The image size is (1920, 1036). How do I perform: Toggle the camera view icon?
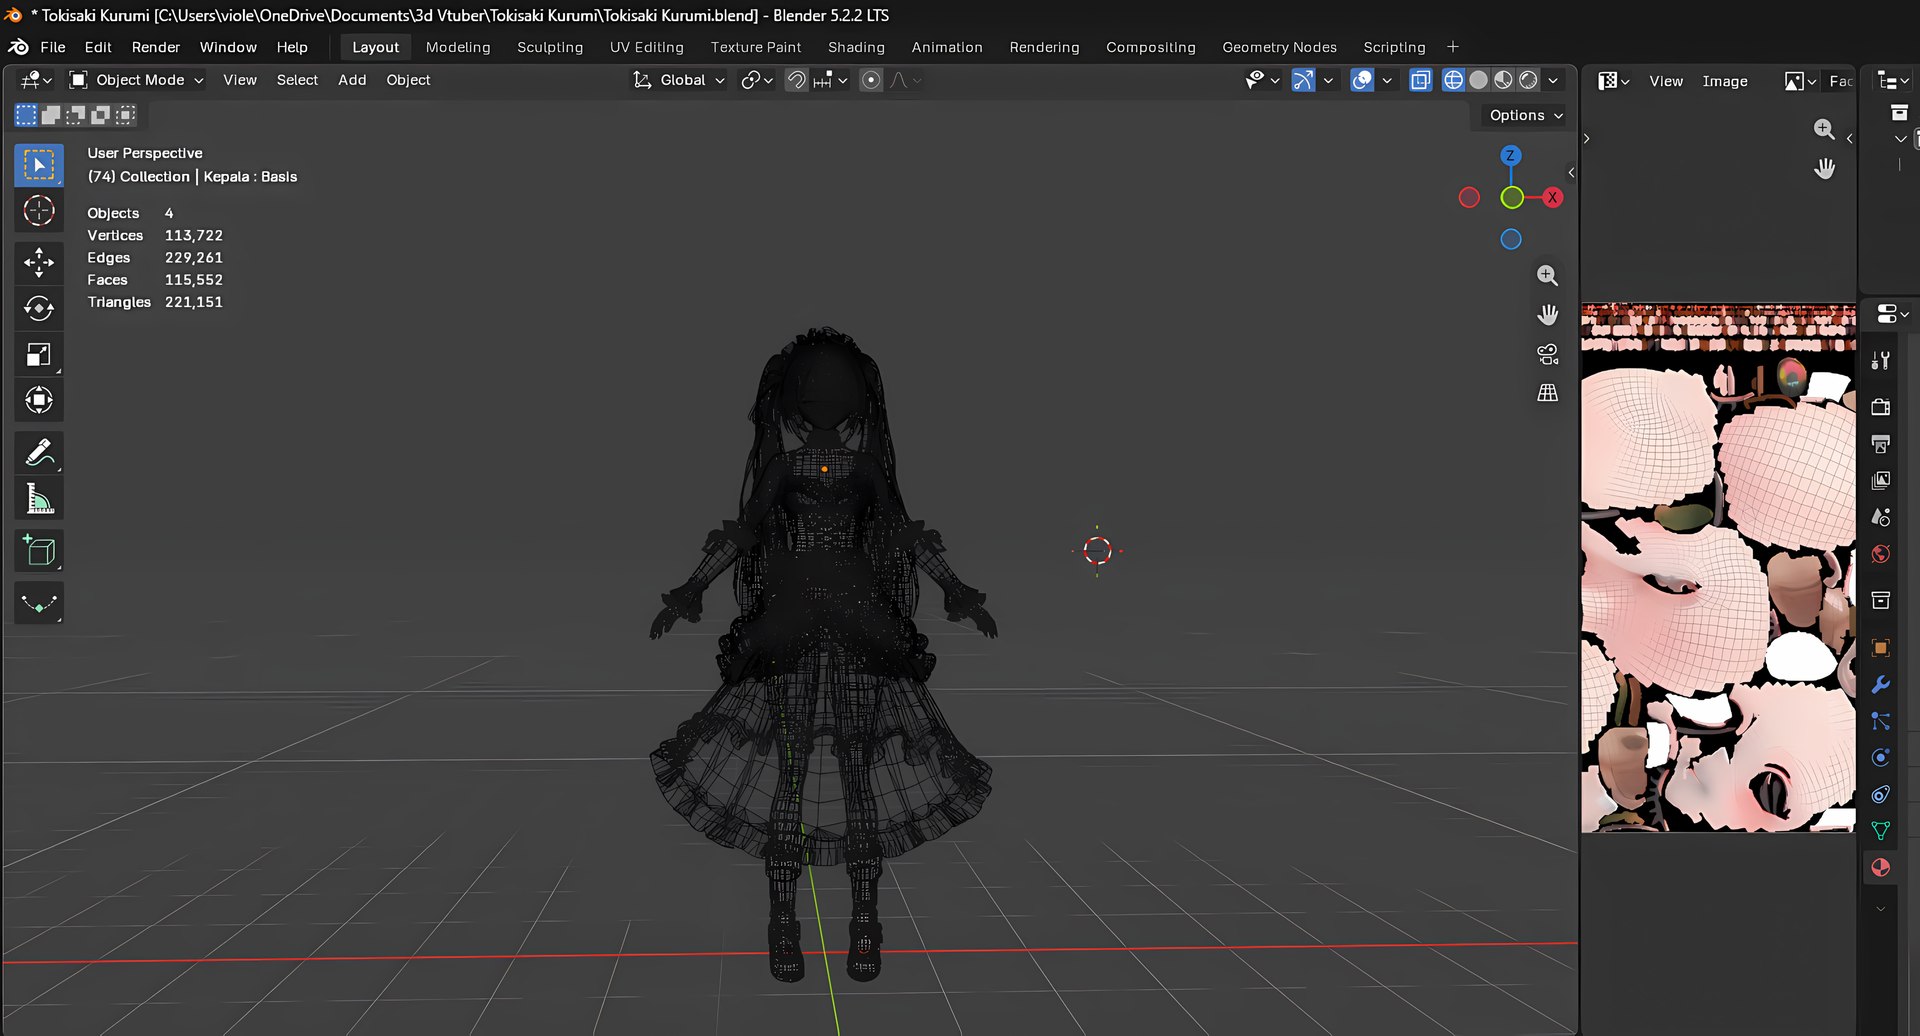[1547, 354]
